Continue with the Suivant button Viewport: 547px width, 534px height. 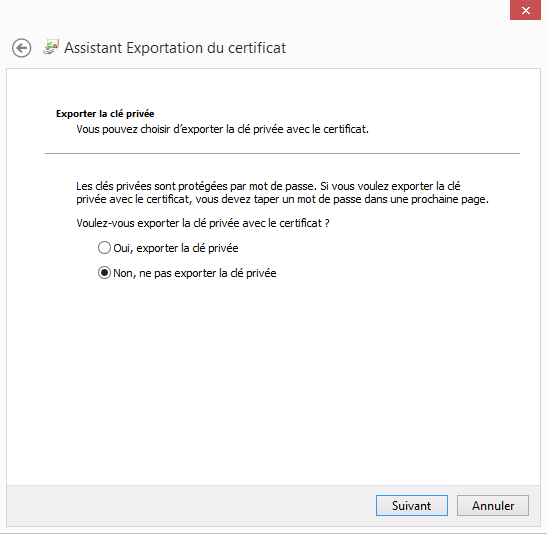point(412,505)
